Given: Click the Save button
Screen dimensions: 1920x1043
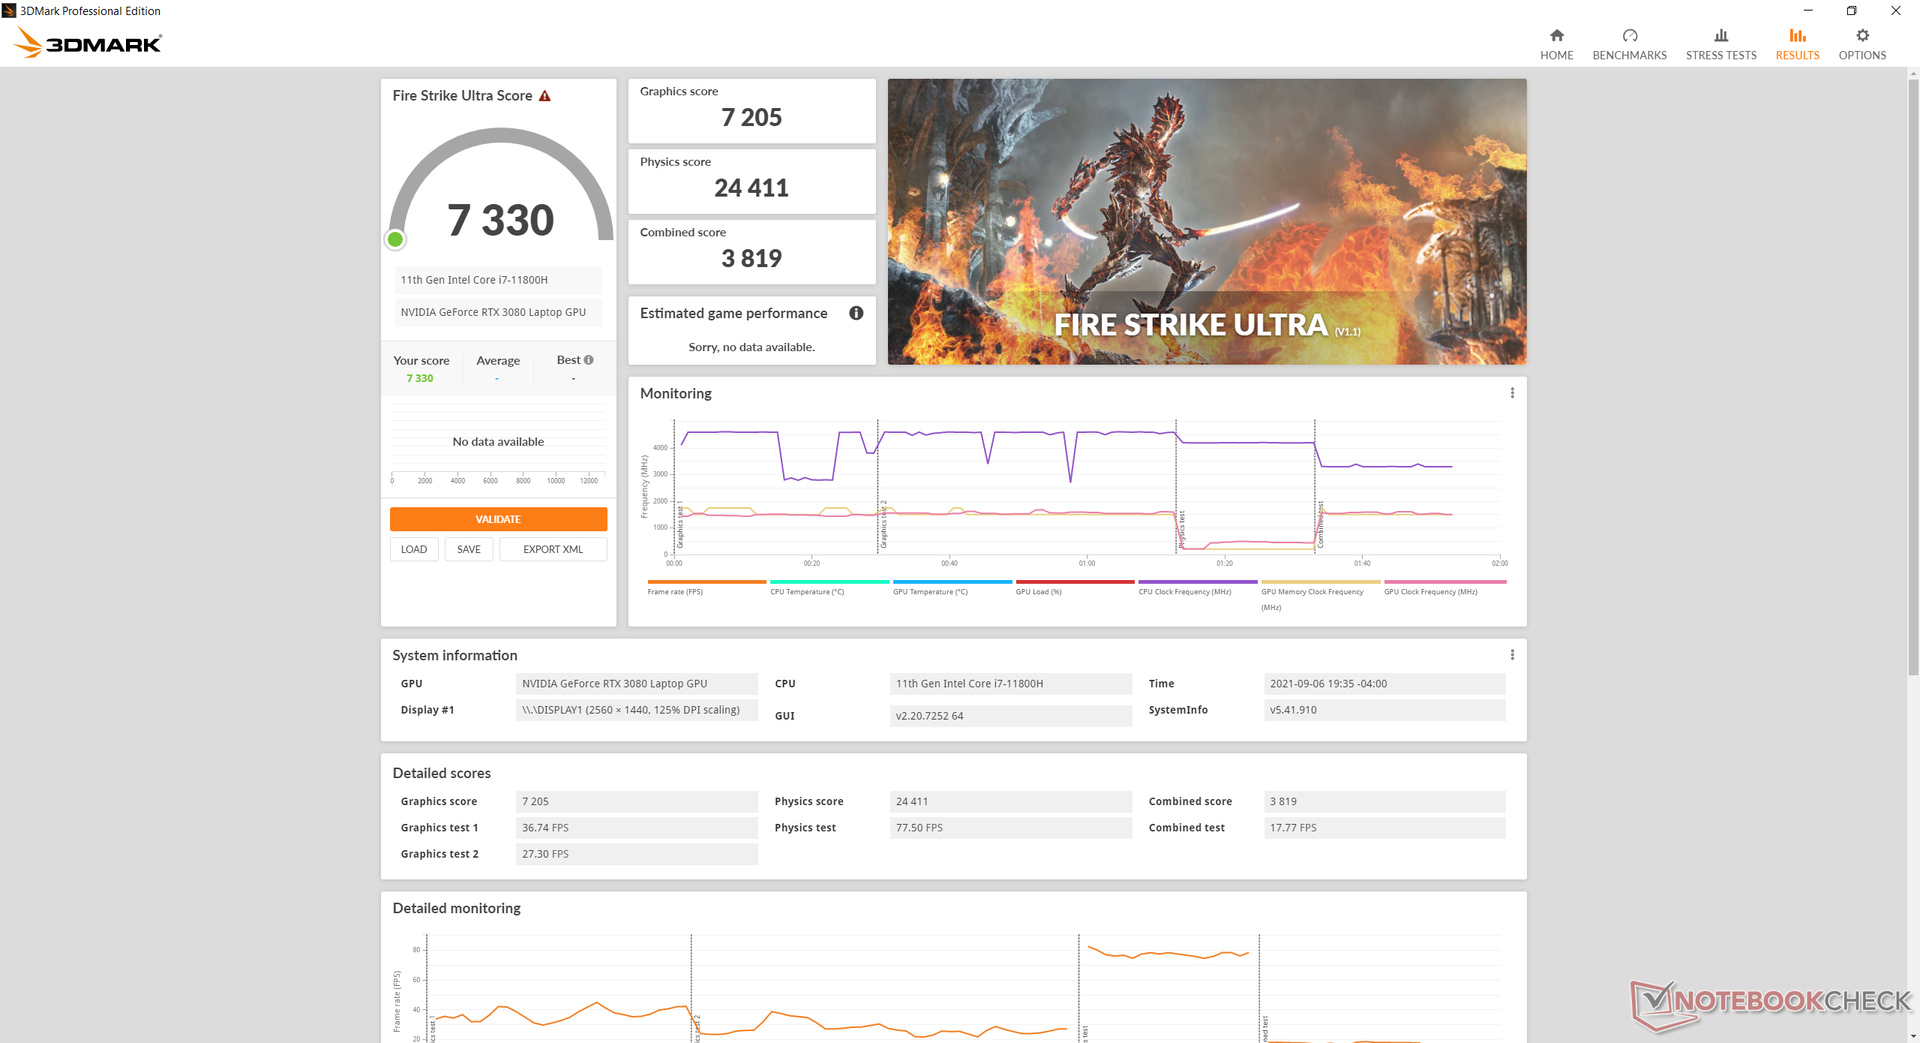Looking at the screenshot, I should click(469, 549).
